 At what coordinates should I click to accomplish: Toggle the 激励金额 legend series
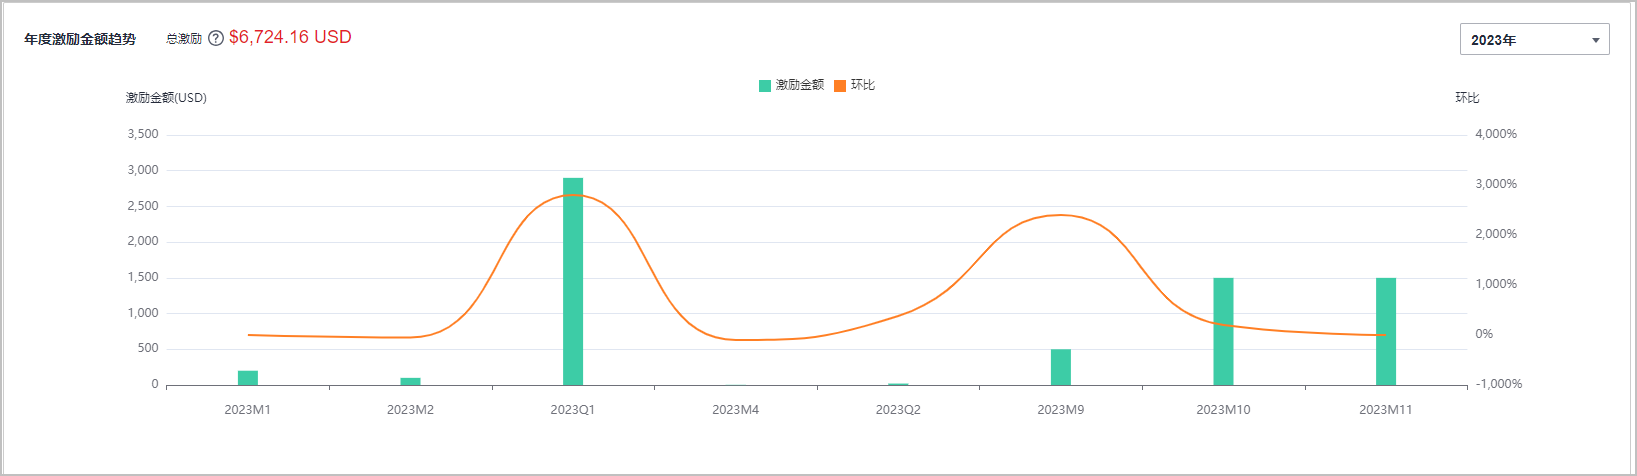(x=791, y=85)
